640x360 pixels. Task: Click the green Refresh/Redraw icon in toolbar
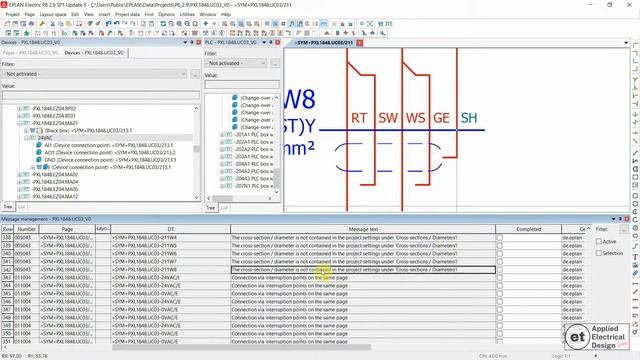[163, 24]
